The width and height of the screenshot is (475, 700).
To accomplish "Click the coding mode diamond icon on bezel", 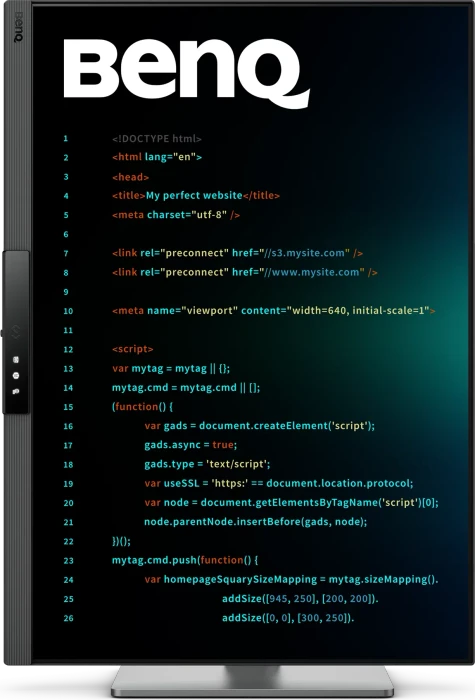I will point(16,331).
